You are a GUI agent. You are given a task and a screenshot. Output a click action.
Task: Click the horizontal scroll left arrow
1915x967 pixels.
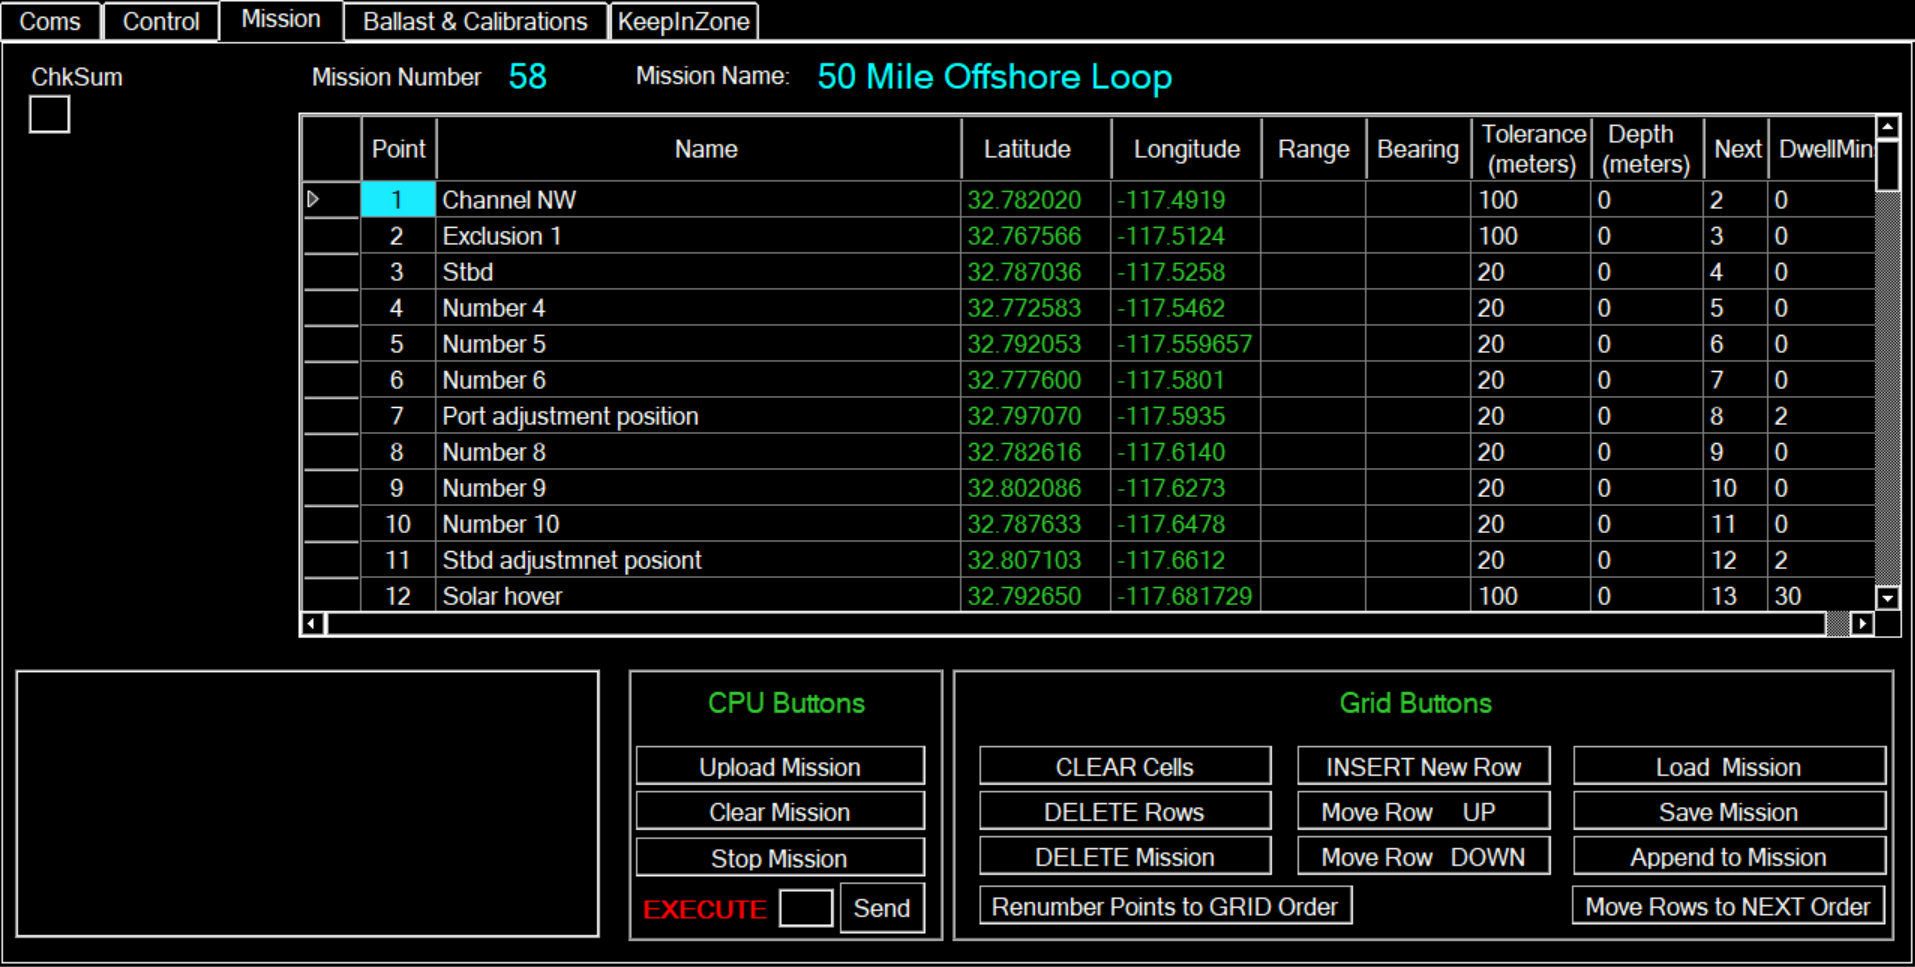click(312, 624)
